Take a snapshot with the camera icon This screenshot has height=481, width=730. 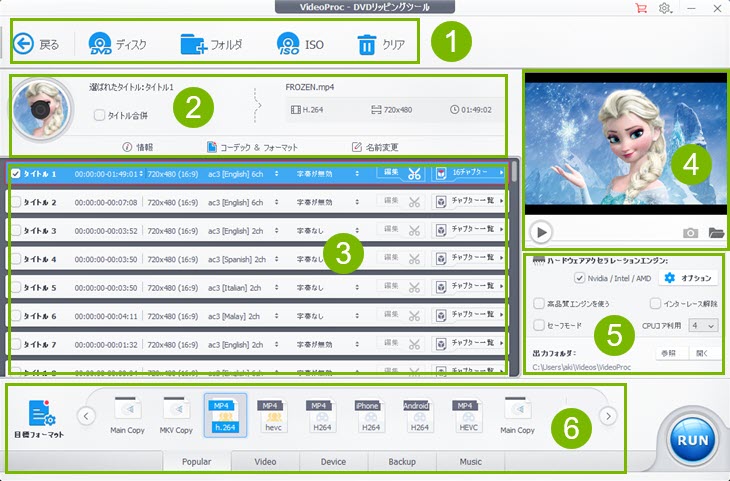coord(690,233)
